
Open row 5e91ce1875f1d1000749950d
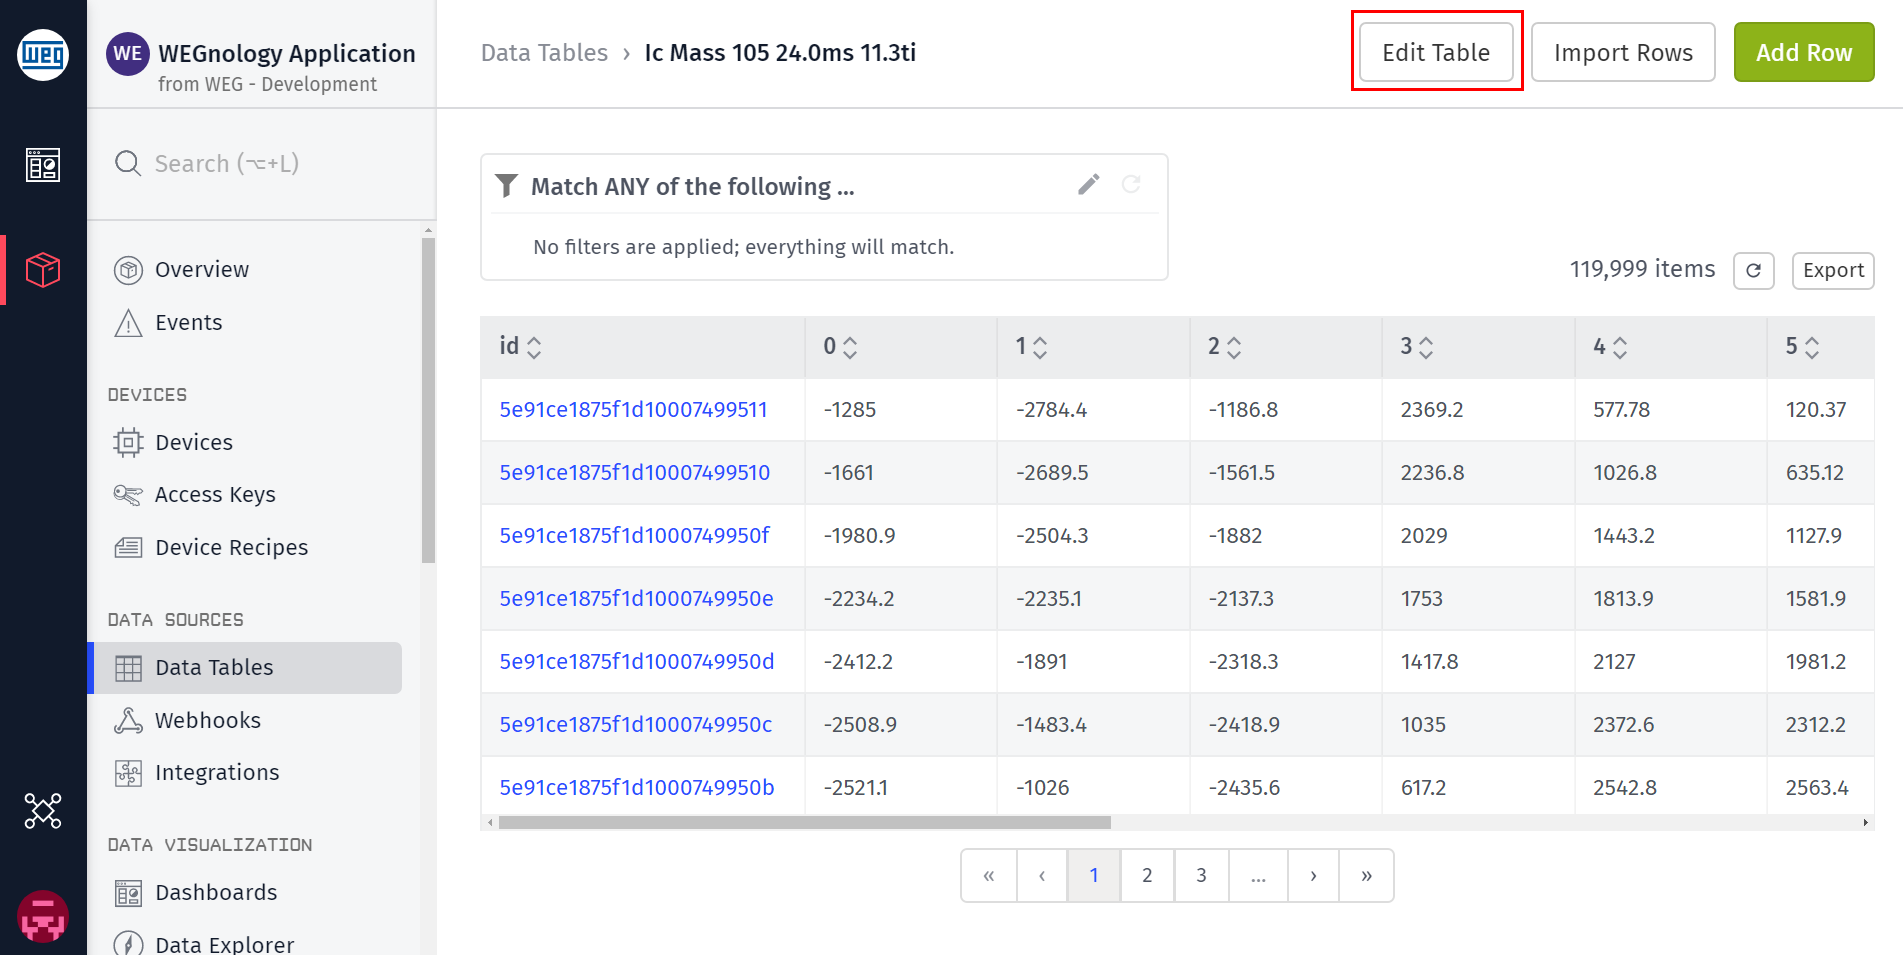click(637, 662)
